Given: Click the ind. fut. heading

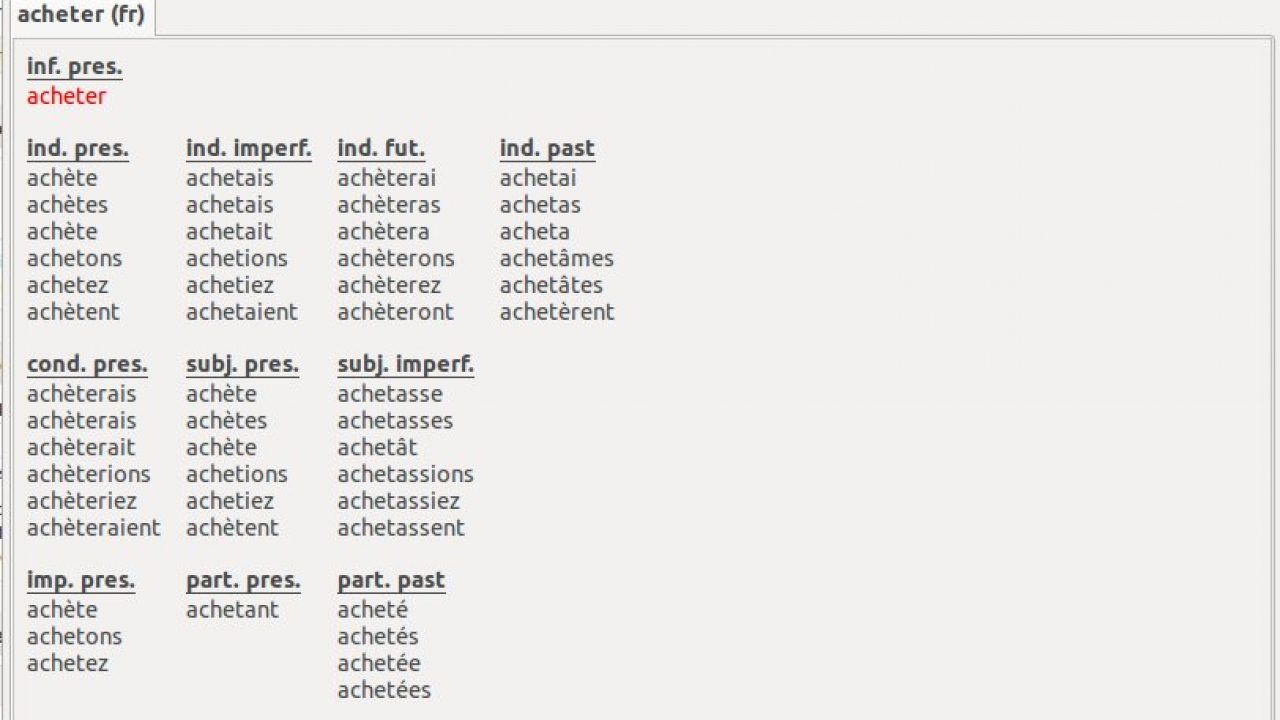Looking at the screenshot, I should tap(381, 149).
